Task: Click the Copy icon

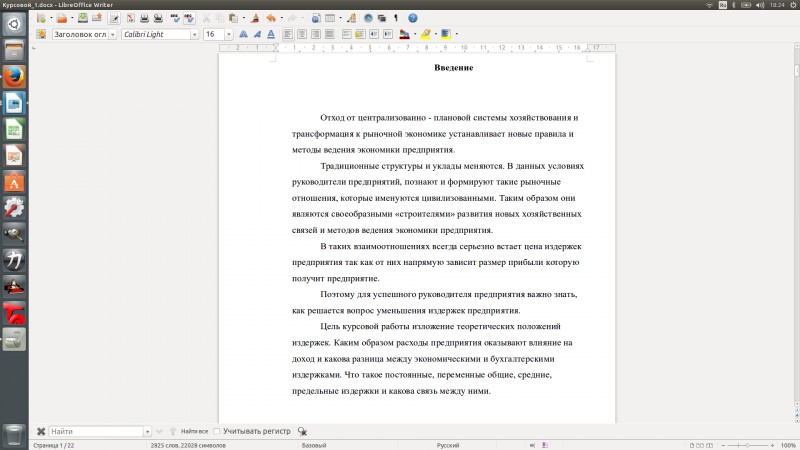Action: coord(220,18)
